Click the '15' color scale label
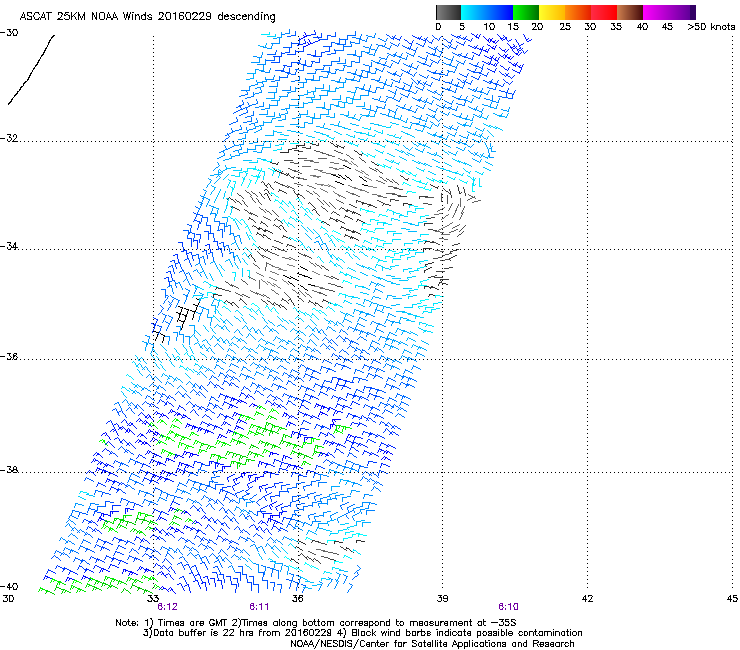The width and height of the screenshot is (740, 650). 513,27
